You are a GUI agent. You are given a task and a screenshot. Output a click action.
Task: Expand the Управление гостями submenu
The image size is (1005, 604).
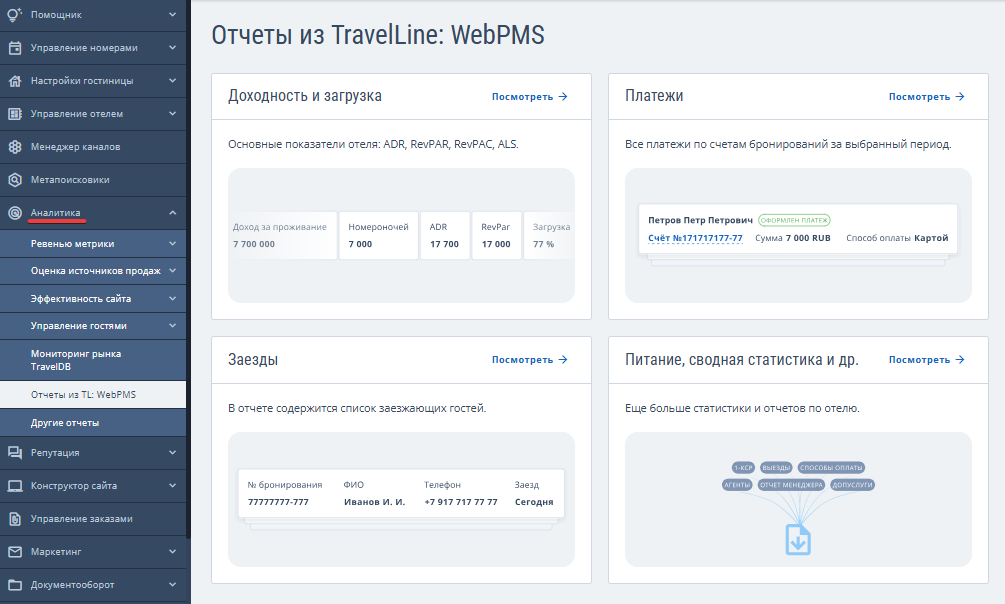pyautogui.click(x=173, y=325)
